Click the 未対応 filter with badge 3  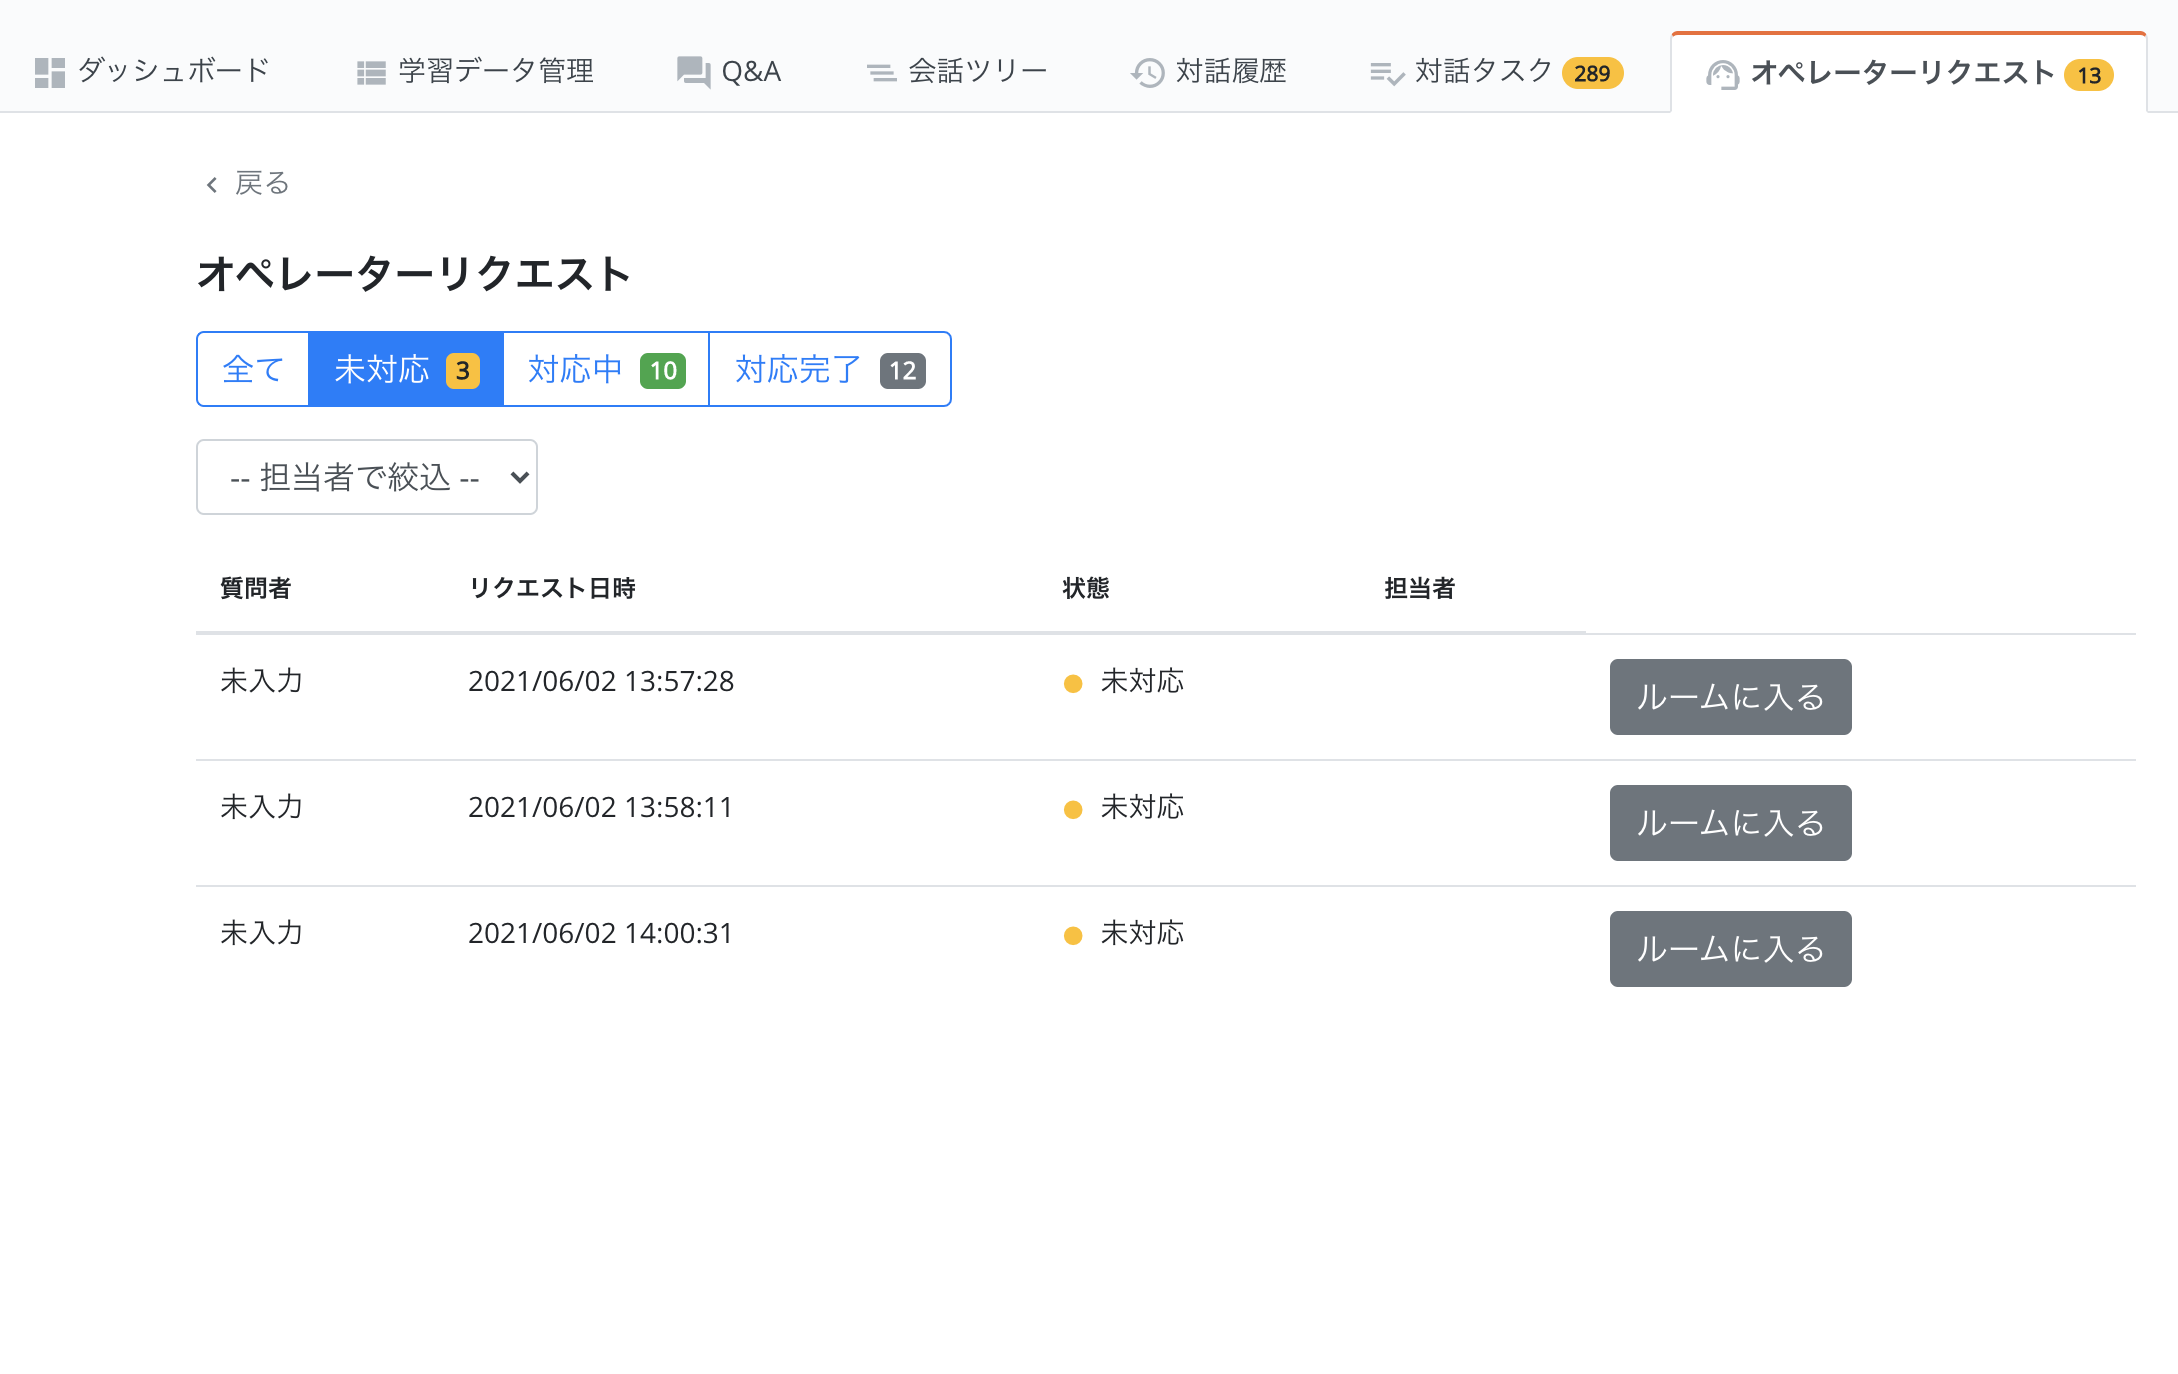[405, 369]
